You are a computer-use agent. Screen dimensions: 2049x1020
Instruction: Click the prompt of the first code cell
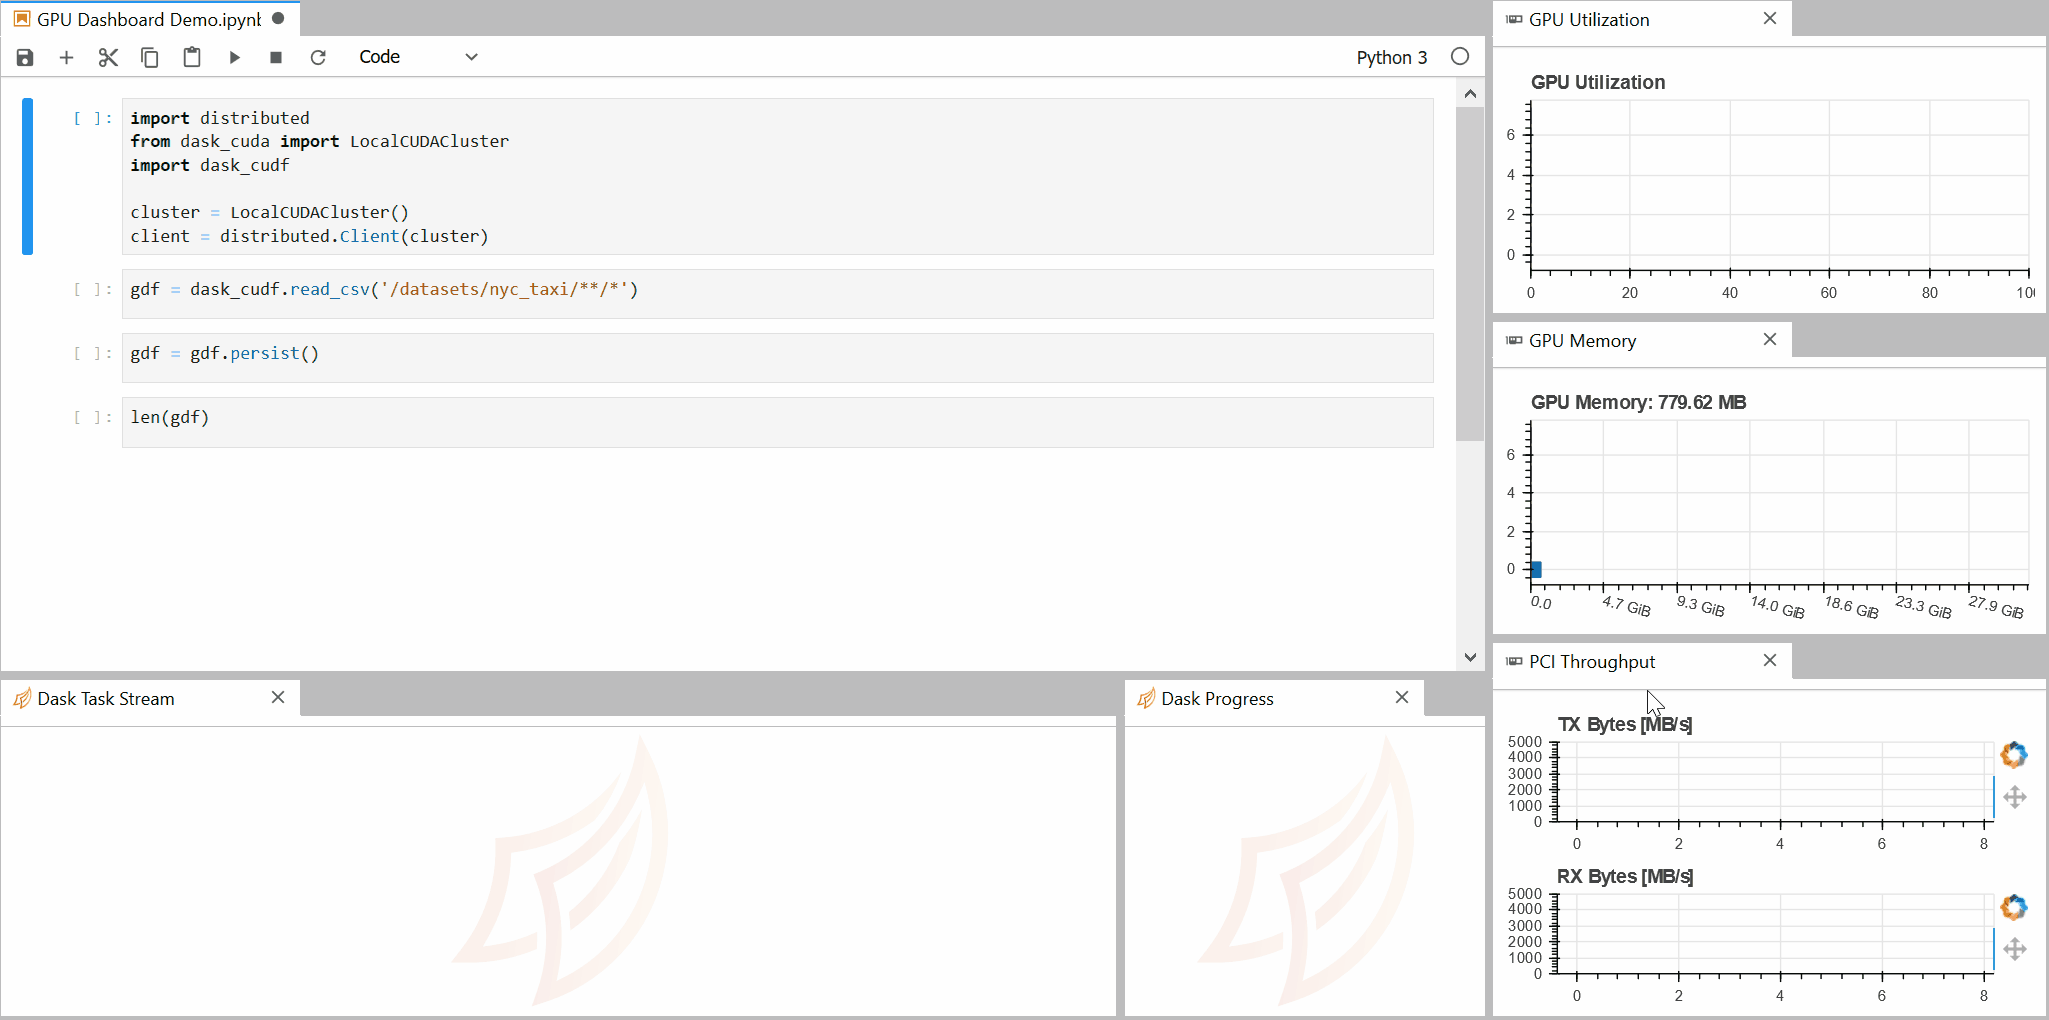(x=92, y=119)
